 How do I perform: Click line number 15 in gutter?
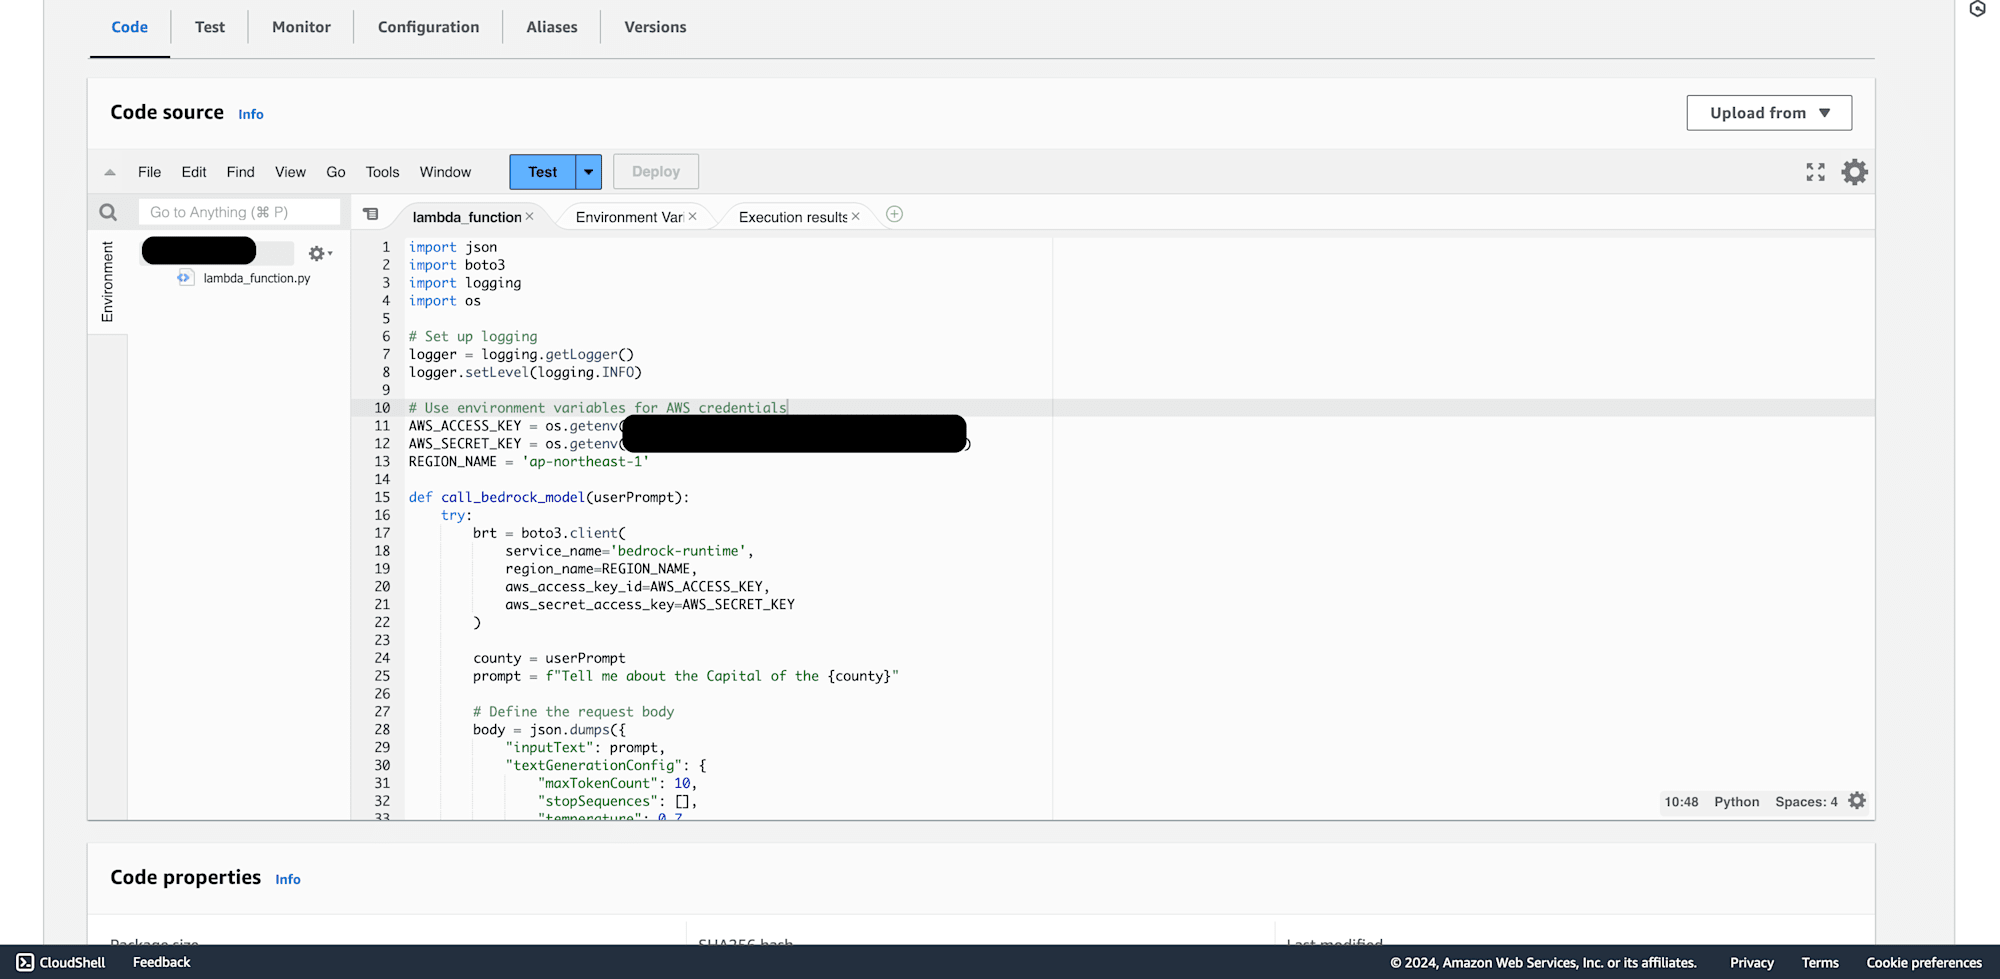click(x=382, y=497)
